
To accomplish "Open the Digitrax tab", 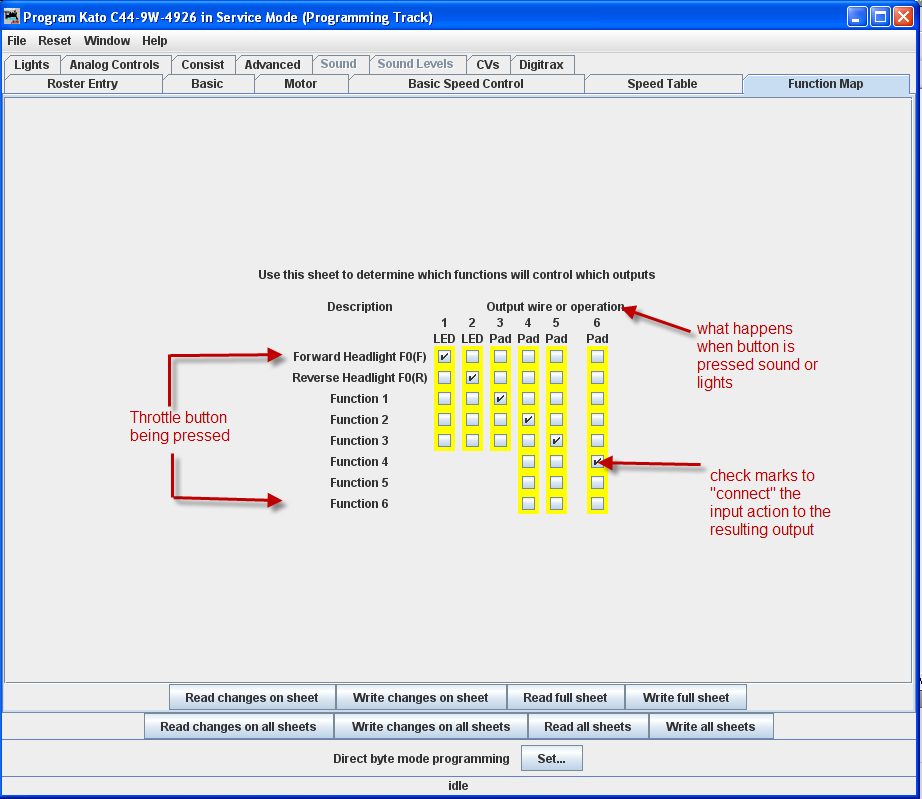I will (x=542, y=63).
